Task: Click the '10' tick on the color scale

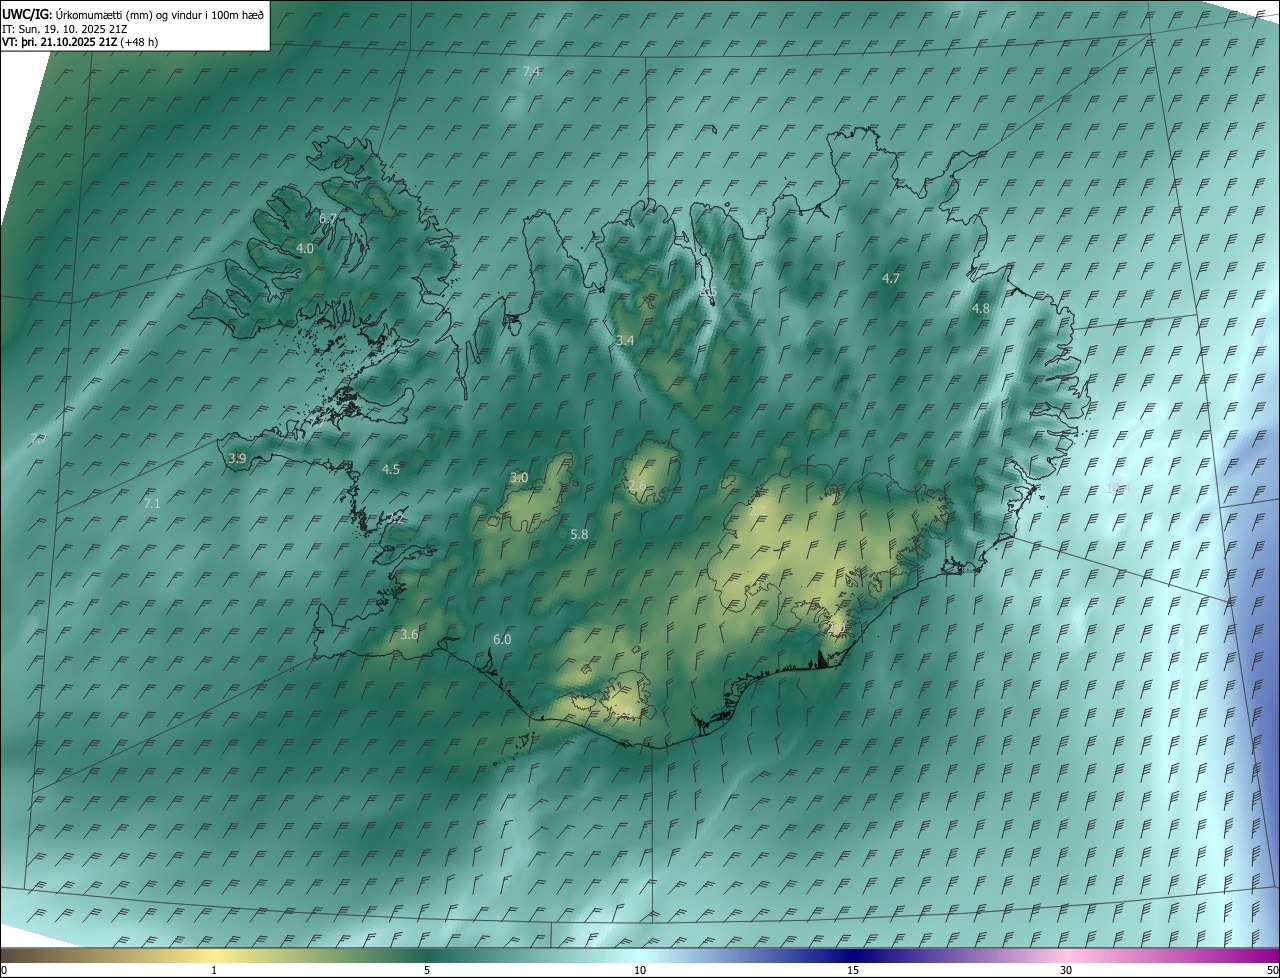Action: (640, 970)
